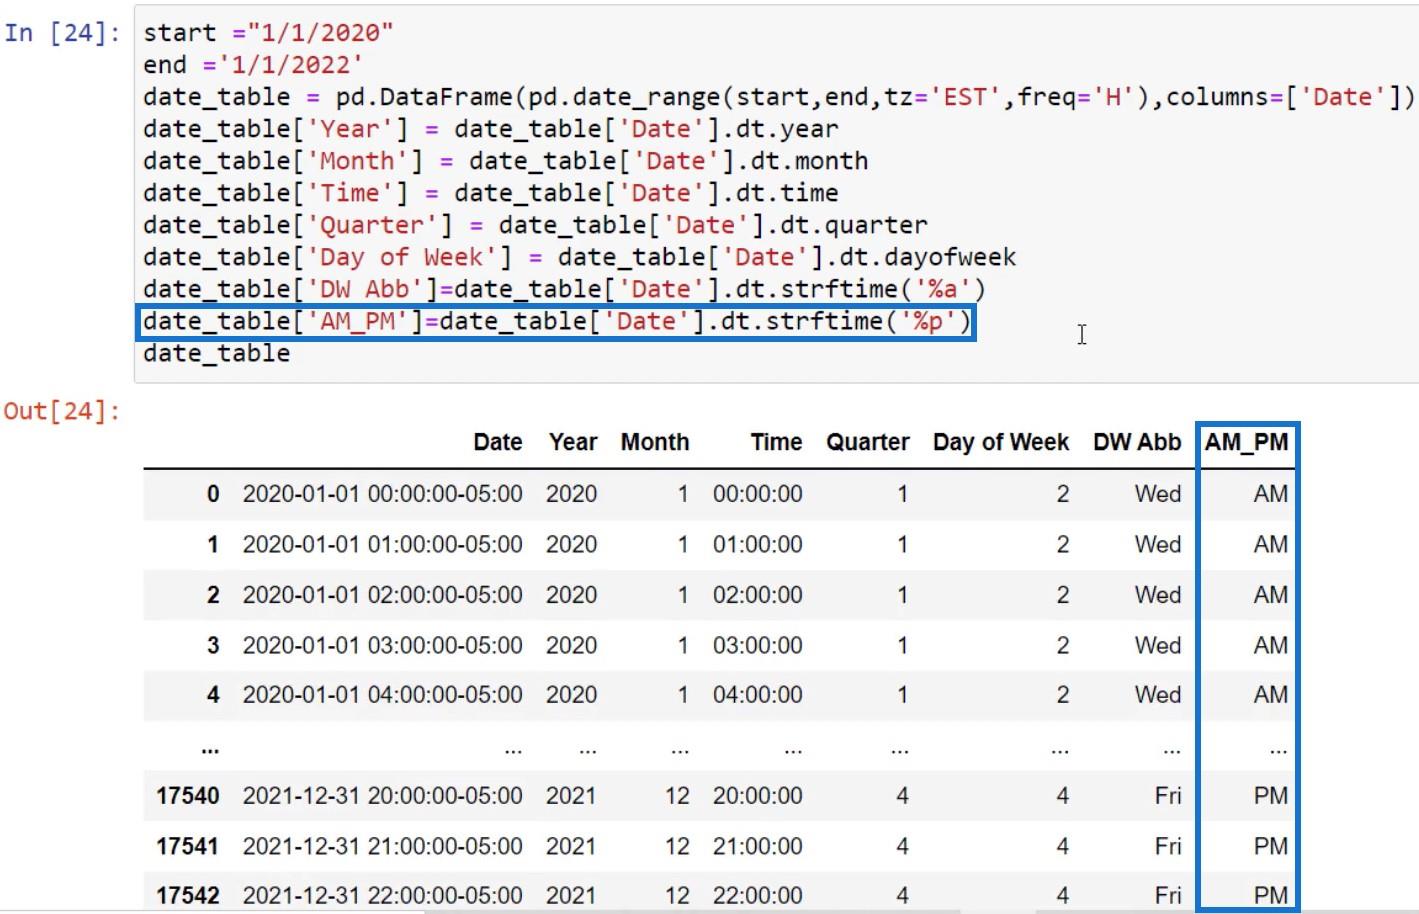Click the date_table['Day of Week'] assignment line

click(580, 257)
